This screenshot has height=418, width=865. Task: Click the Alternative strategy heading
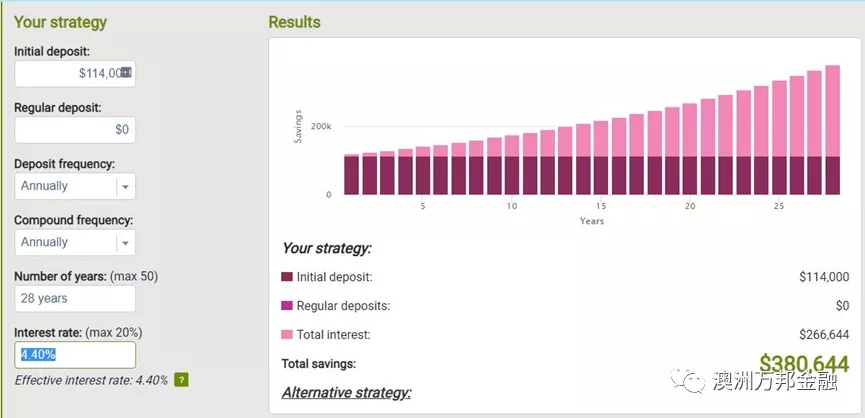[x=346, y=393]
